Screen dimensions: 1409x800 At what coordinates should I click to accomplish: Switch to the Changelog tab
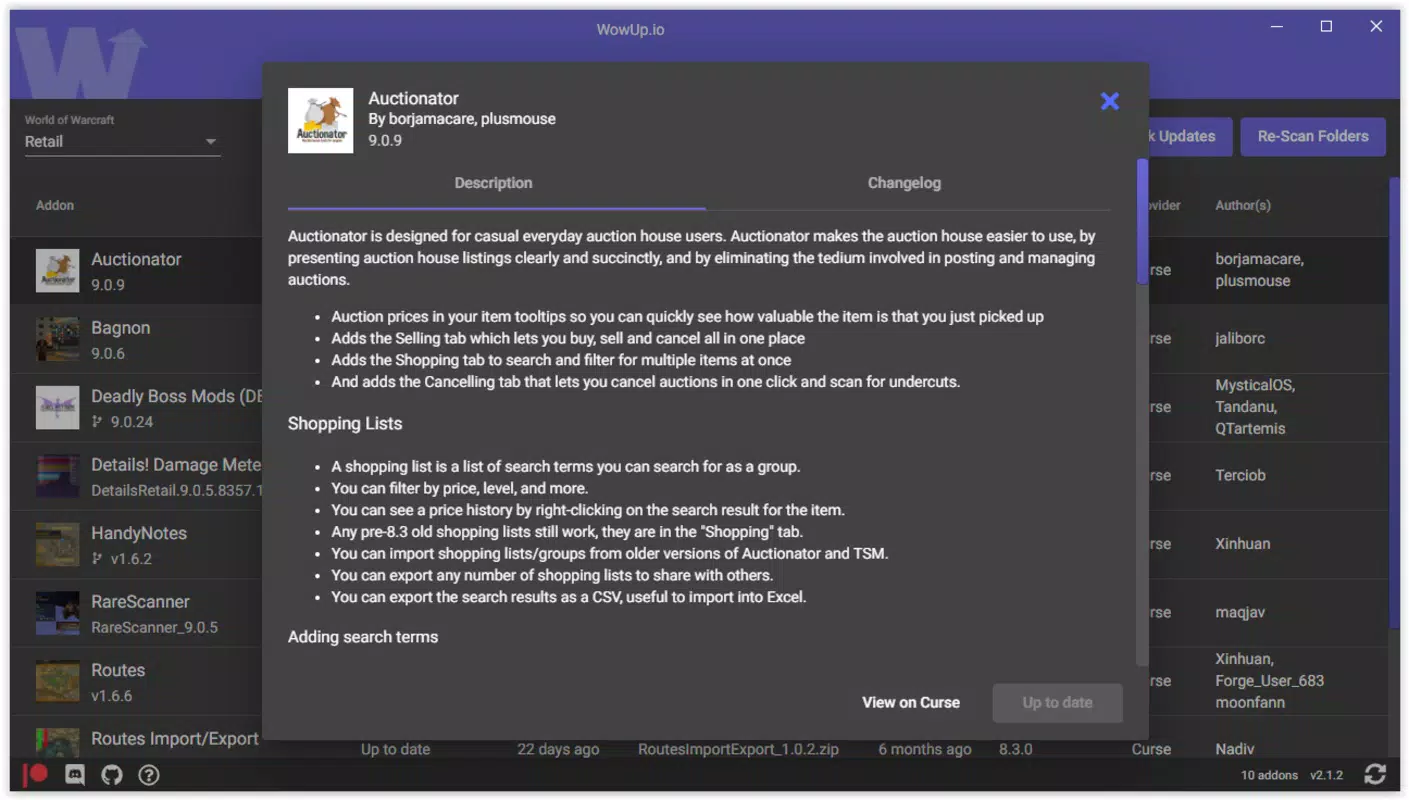point(904,184)
